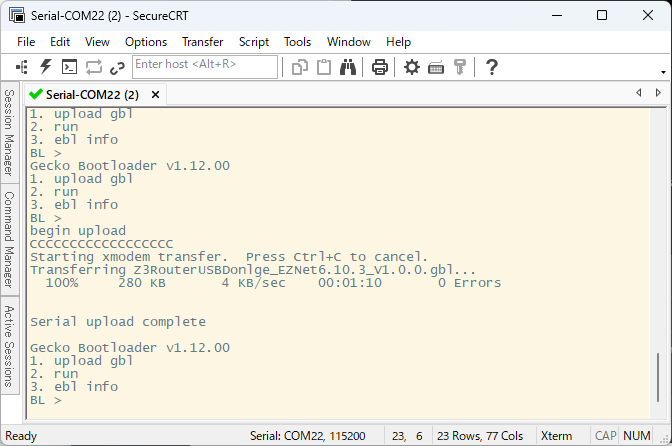Screen dimensions: 672x446
Task: Maximize the SecureCRT window
Action: tap(602, 15)
